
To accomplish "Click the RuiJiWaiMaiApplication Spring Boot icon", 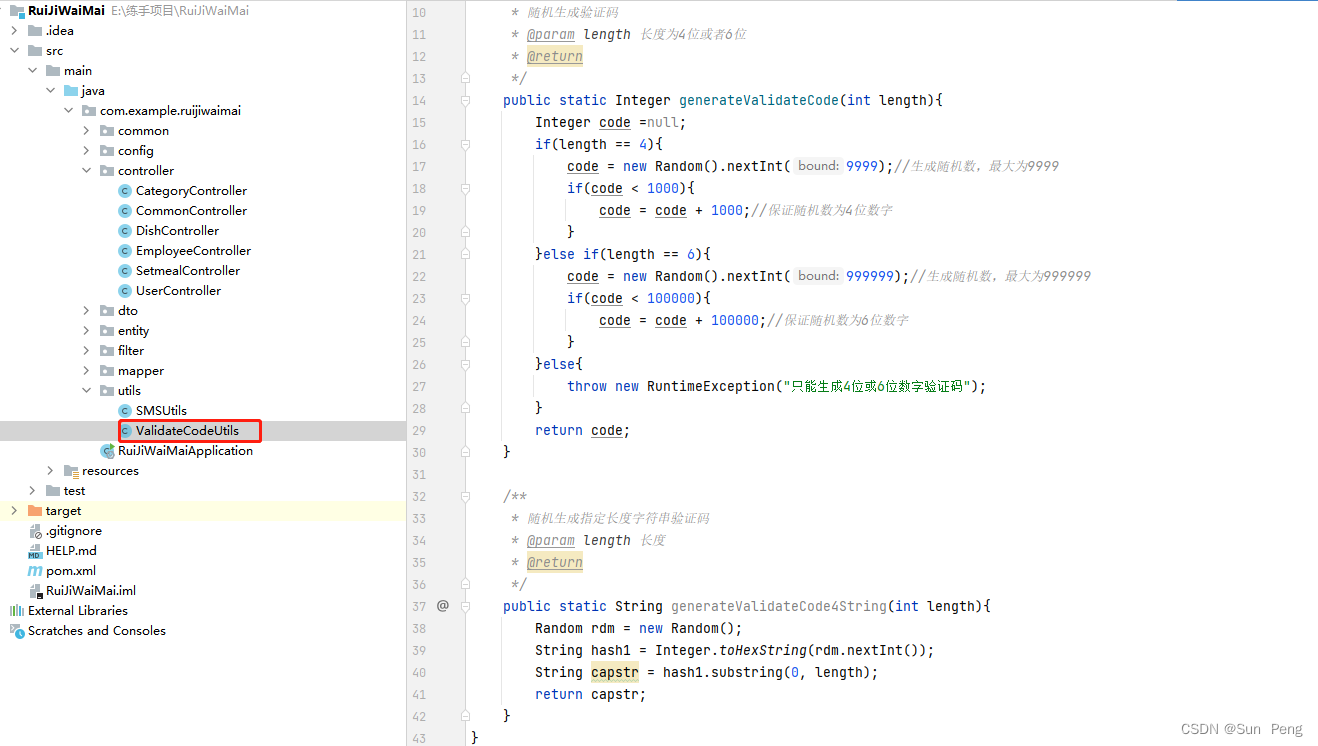I will coord(108,451).
